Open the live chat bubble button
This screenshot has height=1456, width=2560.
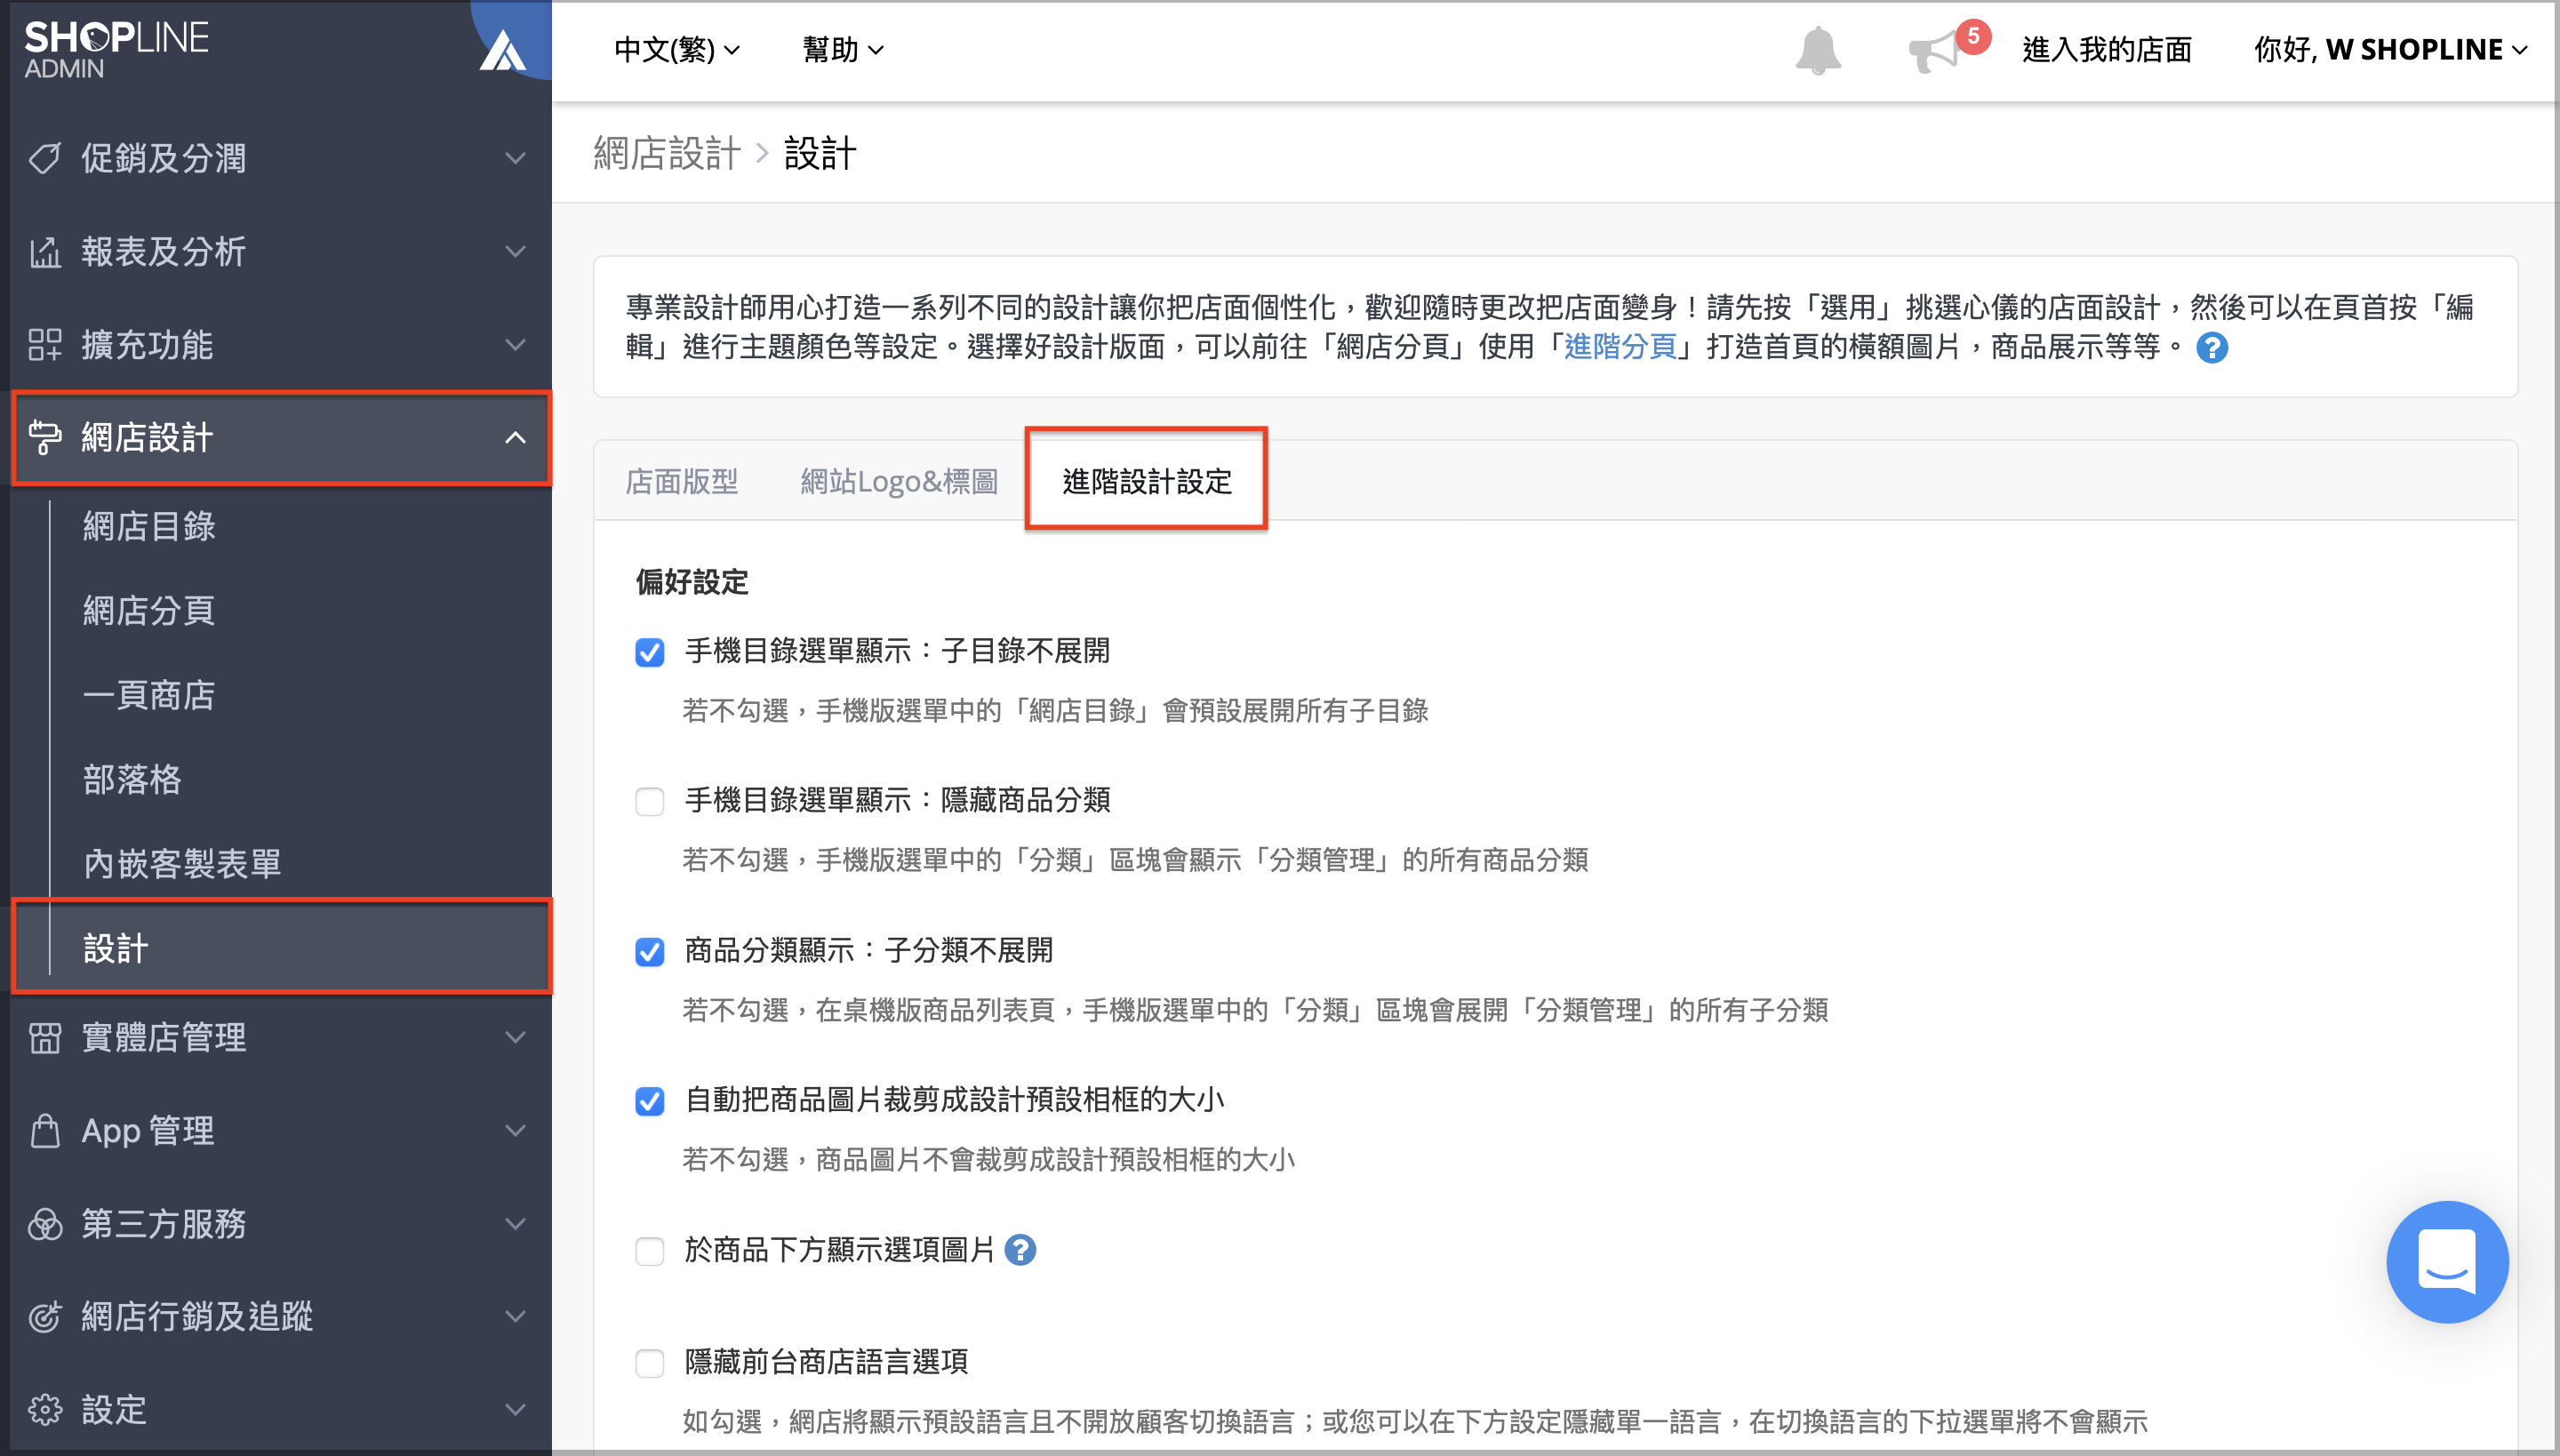coord(2447,1262)
